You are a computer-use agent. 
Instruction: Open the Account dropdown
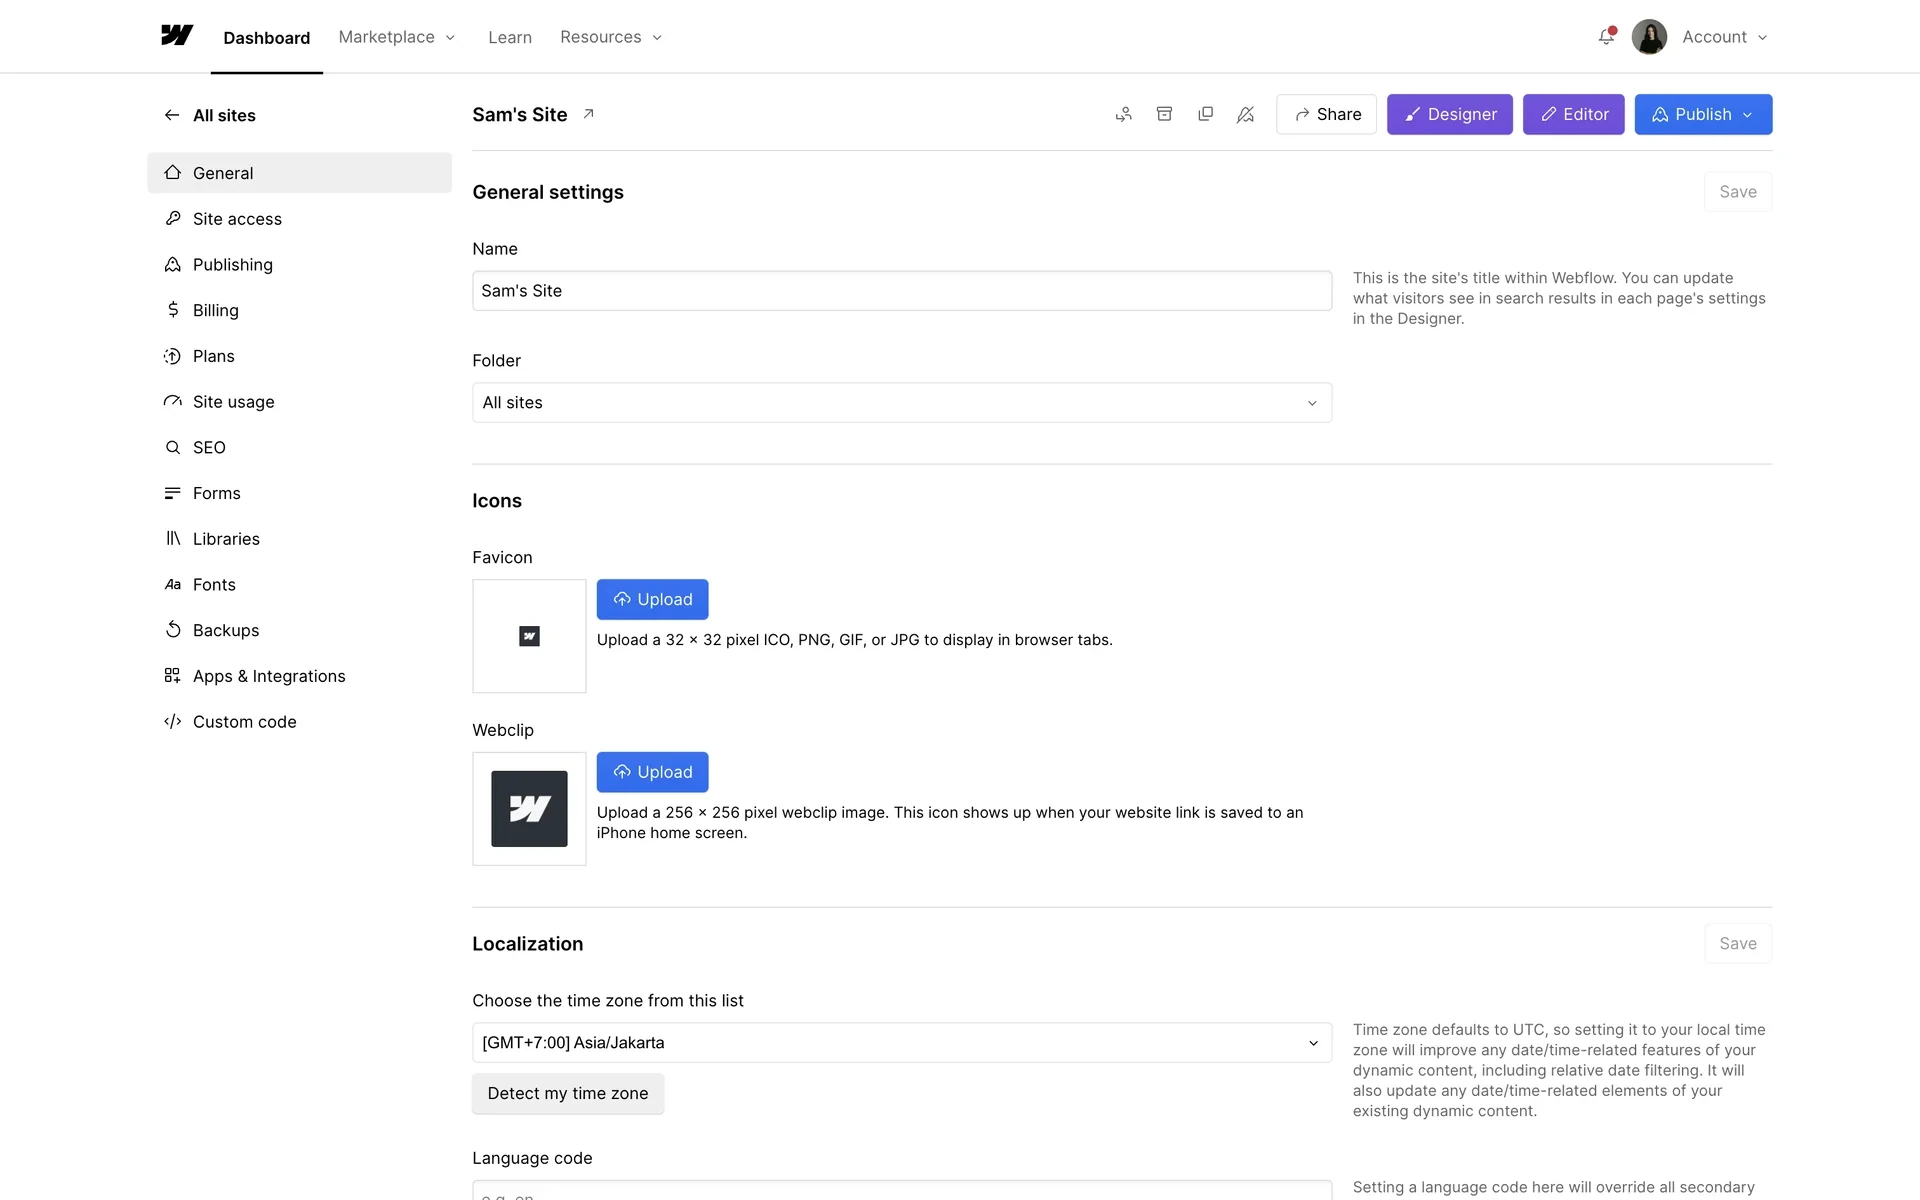[1724, 37]
